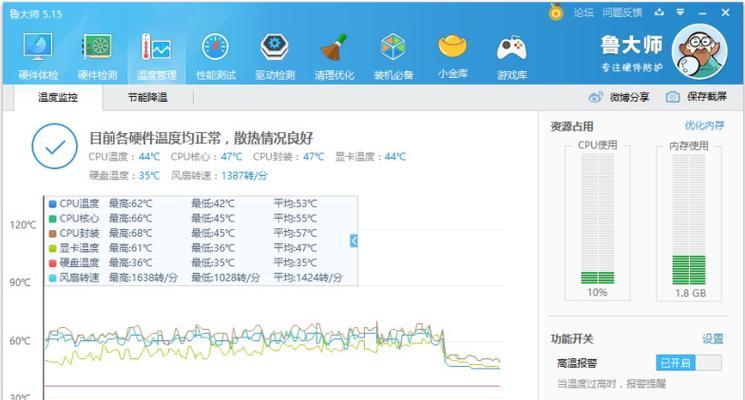The height and width of the screenshot is (400, 745).
Task: Collapse the temperature legend panel arrow
Action: tap(353, 241)
